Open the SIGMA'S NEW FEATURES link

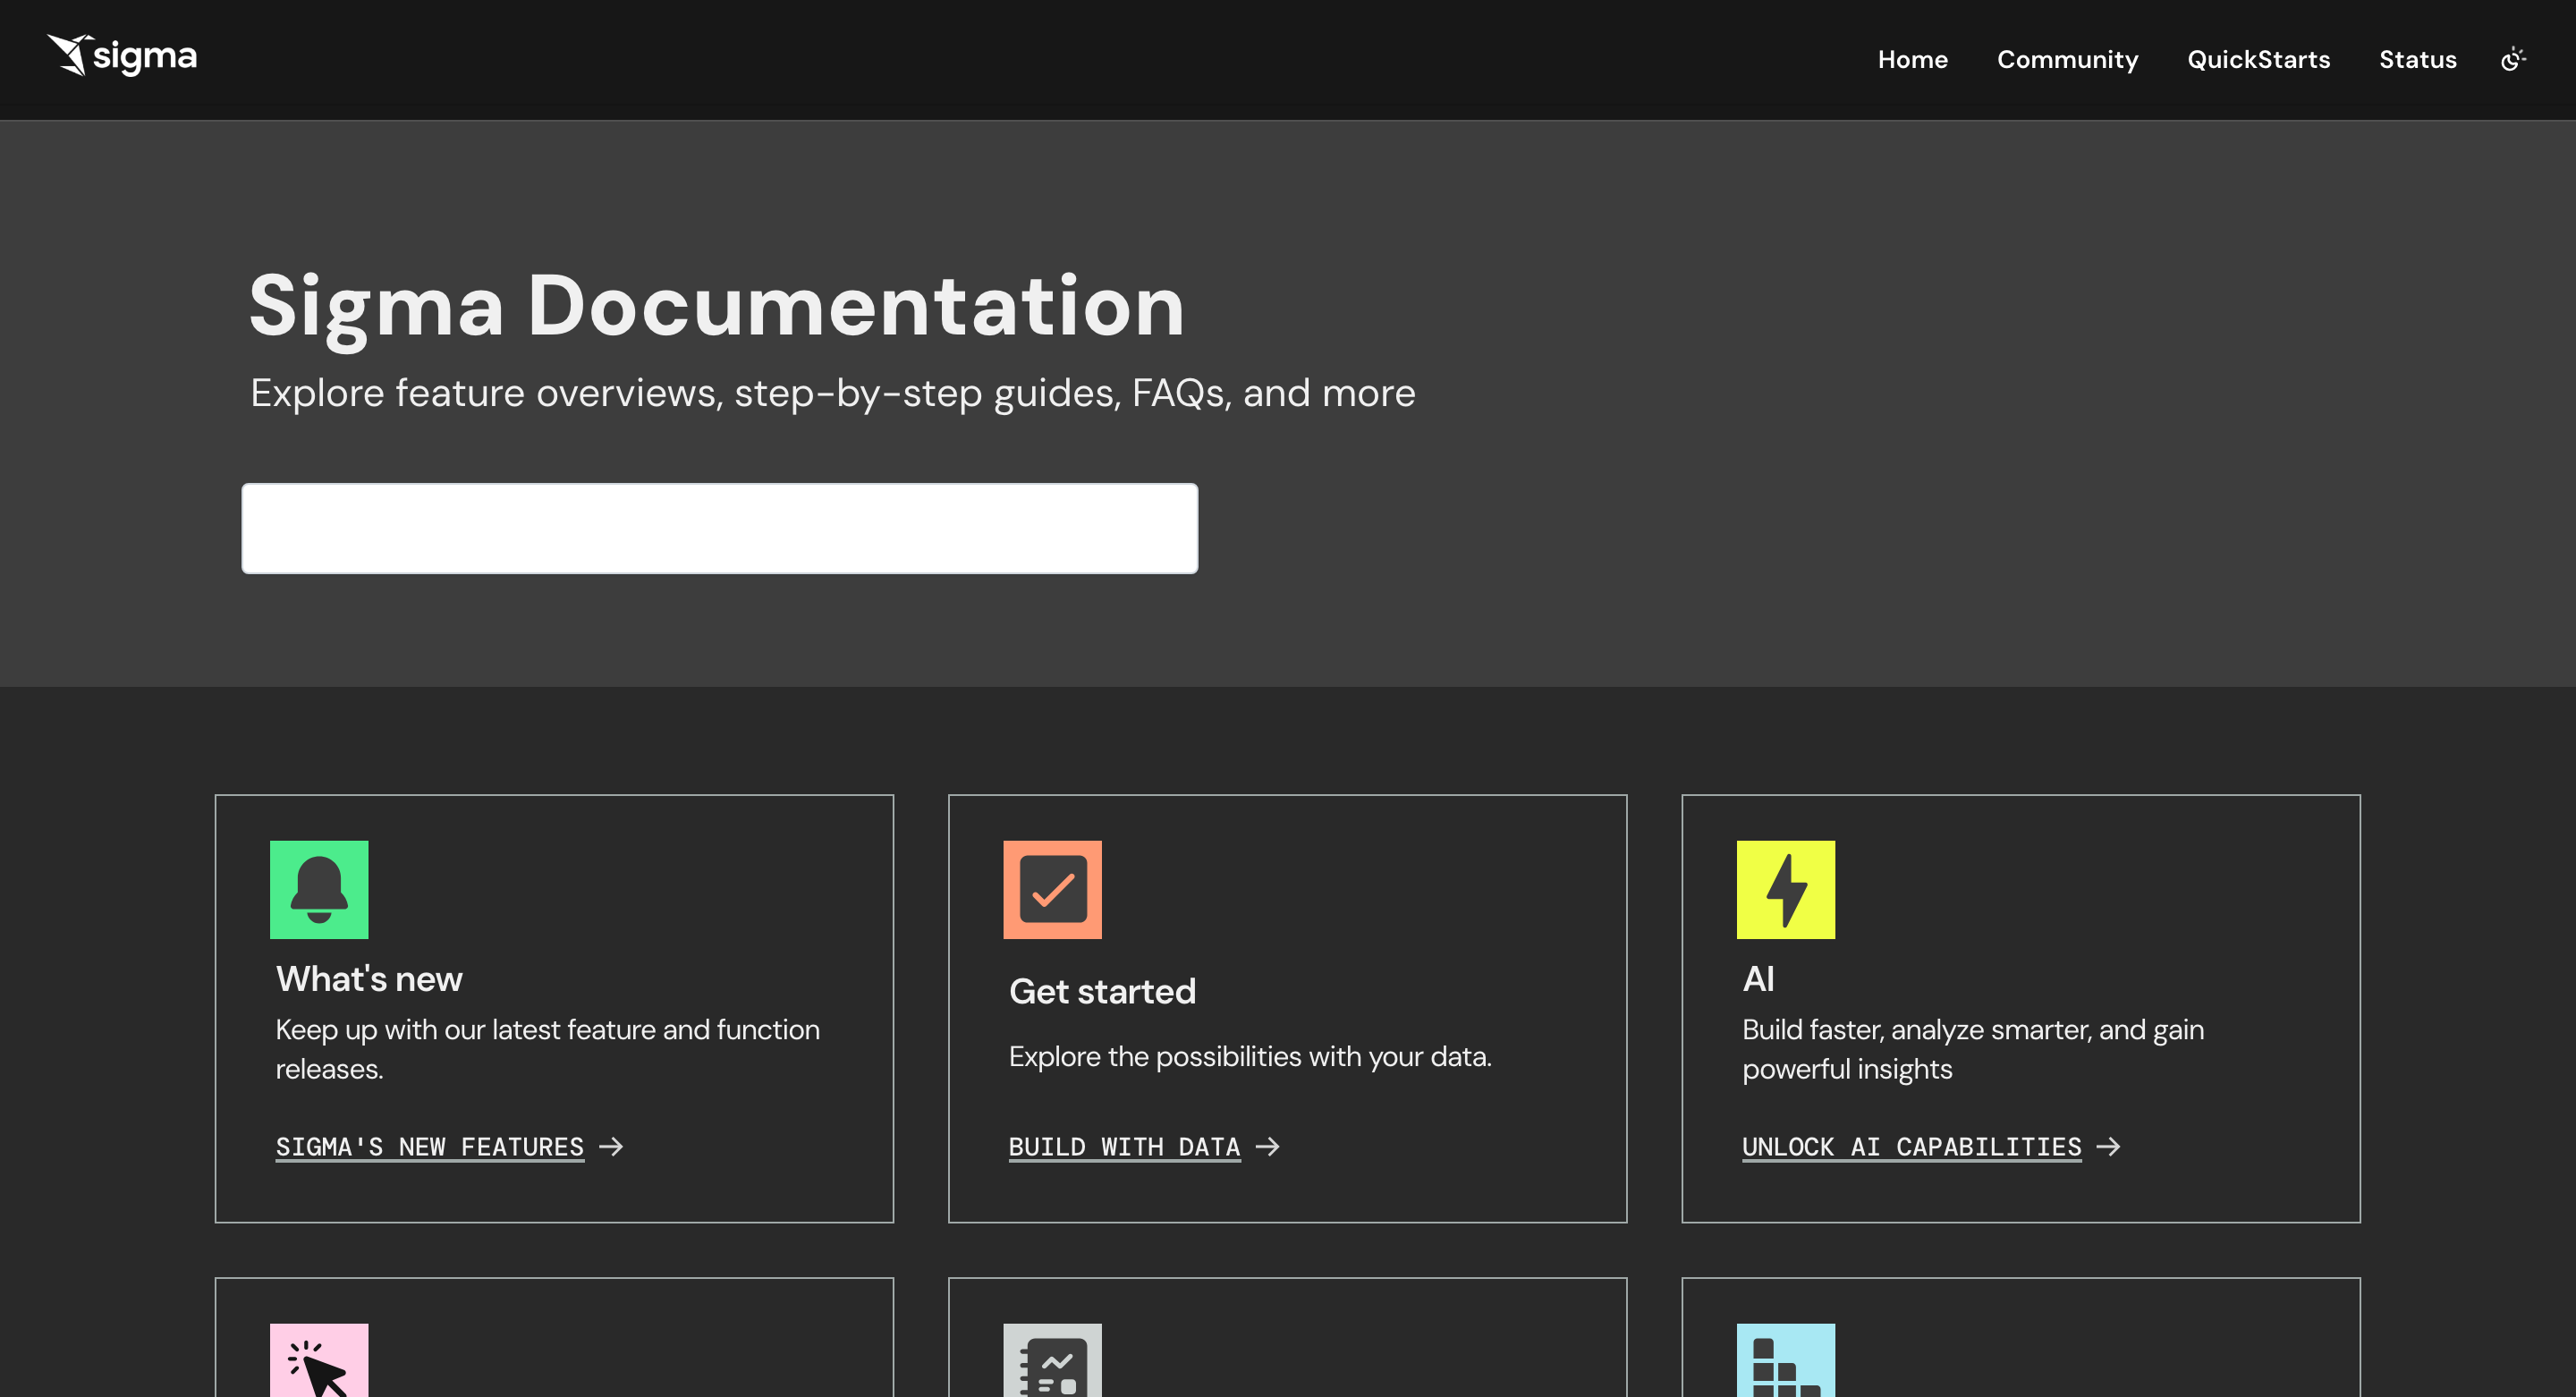(x=430, y=1146)
